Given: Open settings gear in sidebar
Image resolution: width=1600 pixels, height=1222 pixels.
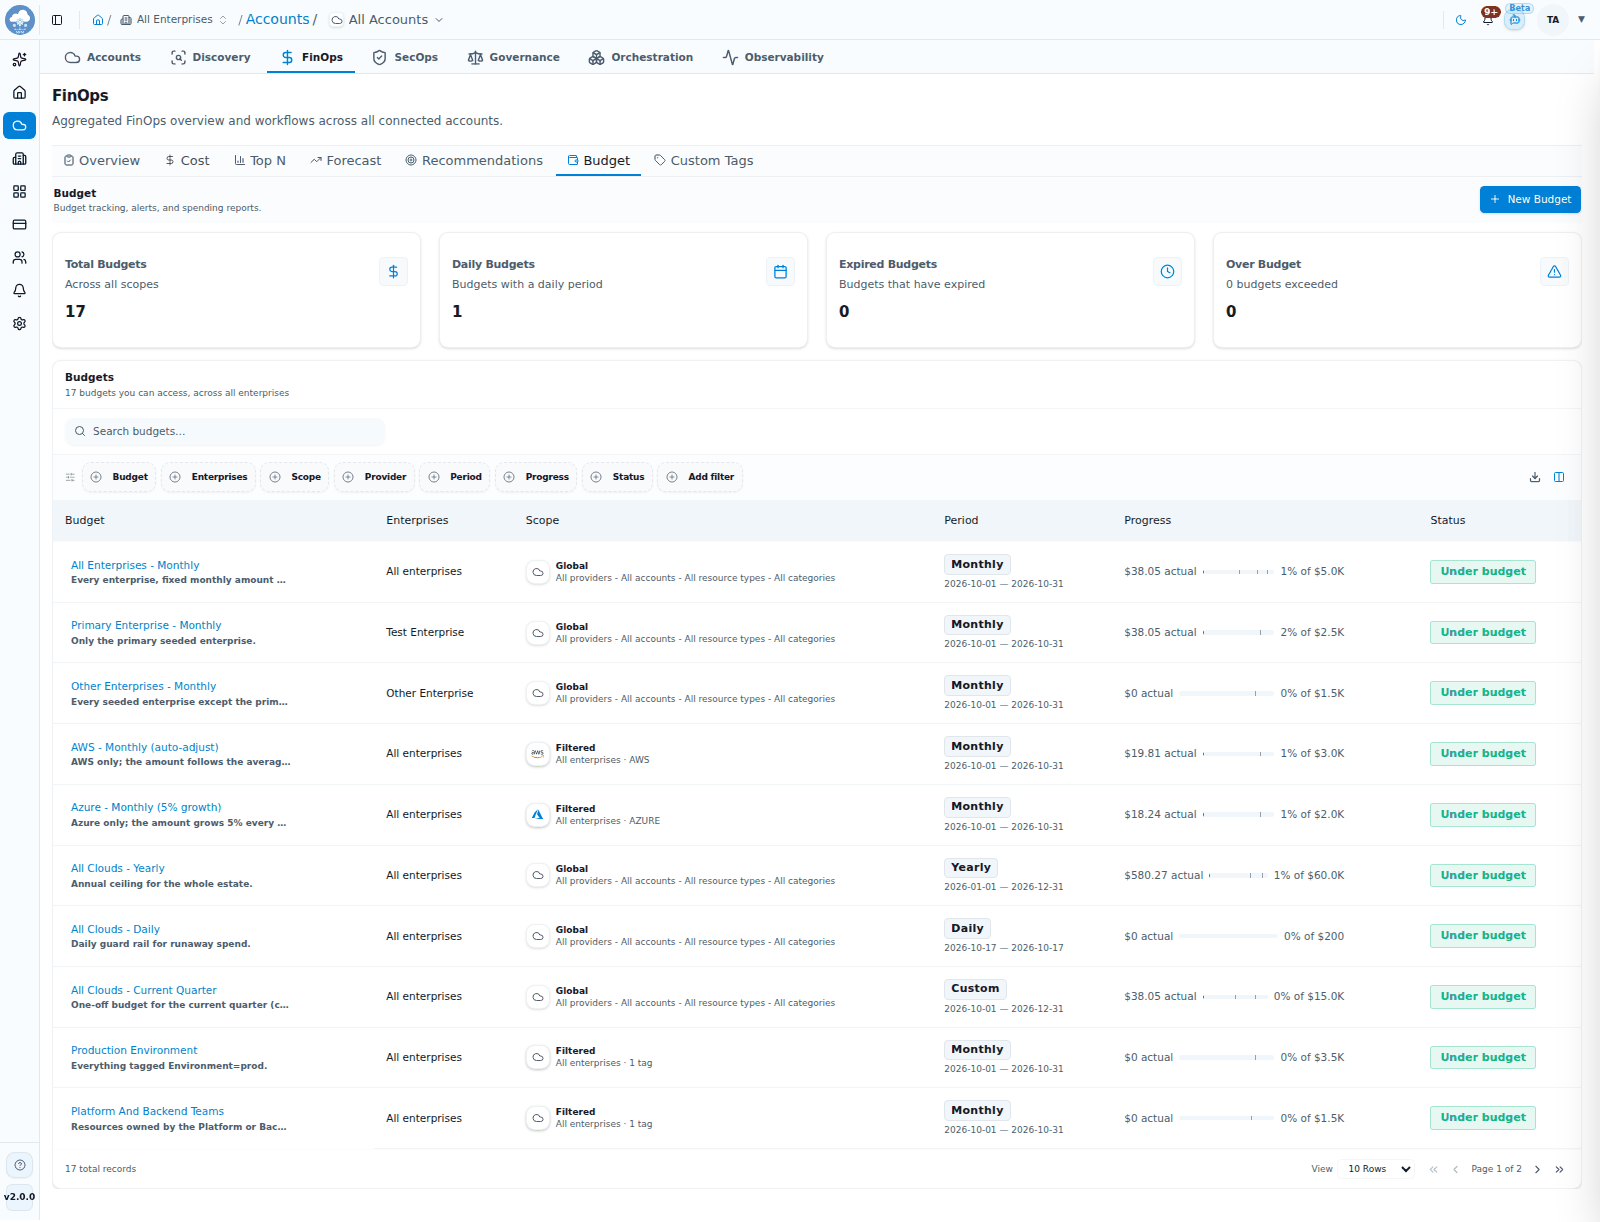Looking at the screenshot, I should [x=19, y=324].
